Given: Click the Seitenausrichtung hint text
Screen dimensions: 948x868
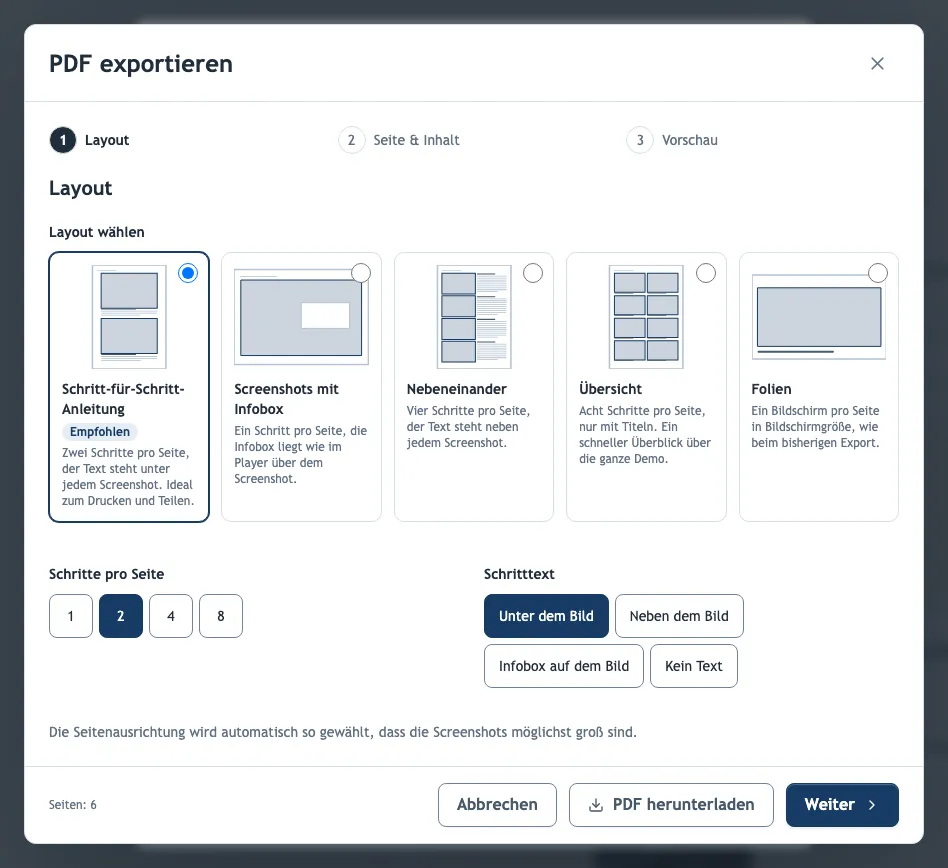Looking at the screenshot, I should point(343,733).
